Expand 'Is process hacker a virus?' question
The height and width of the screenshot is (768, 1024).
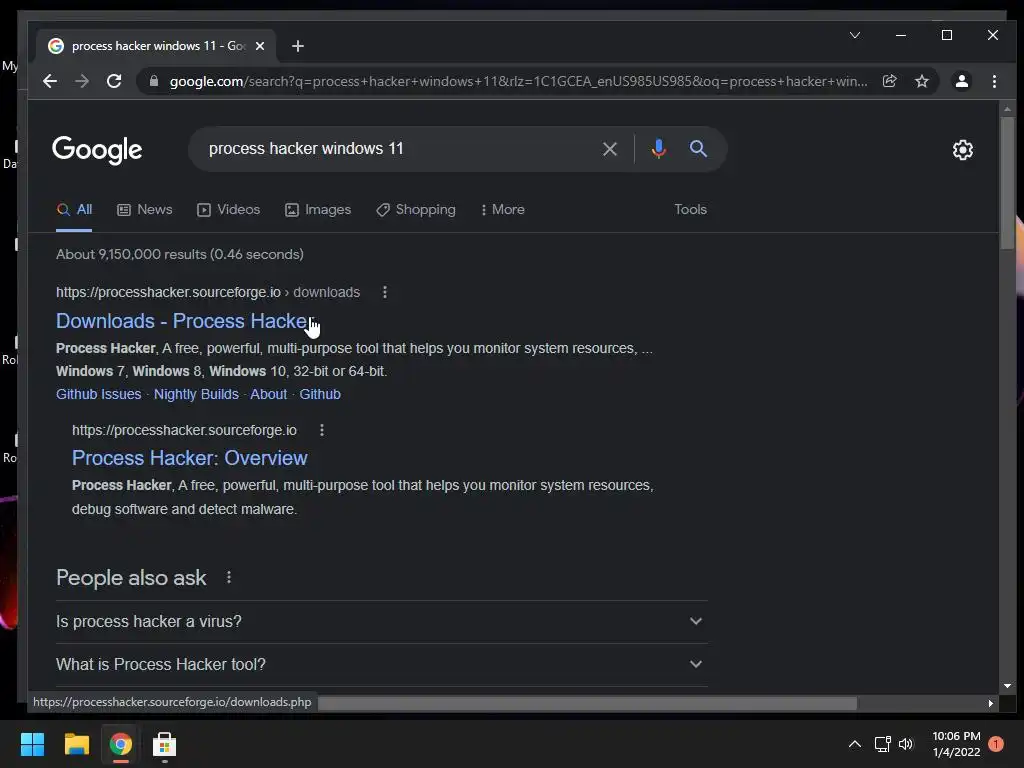[382, 622]
